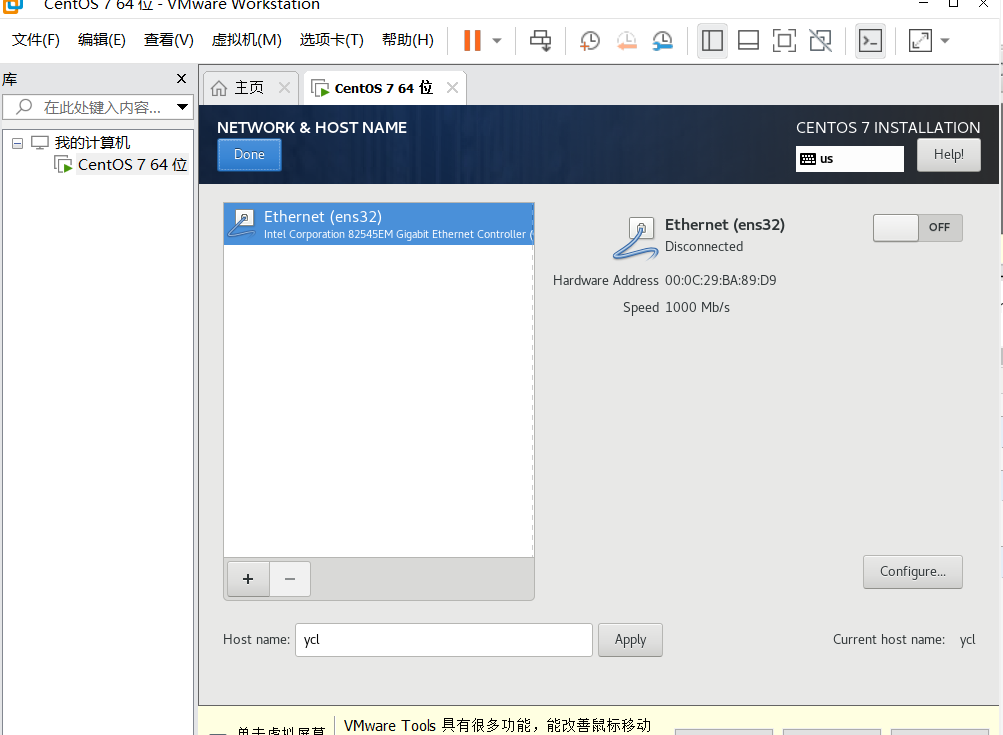
Task: Close the library panel
Action: (x=182, y=79)
